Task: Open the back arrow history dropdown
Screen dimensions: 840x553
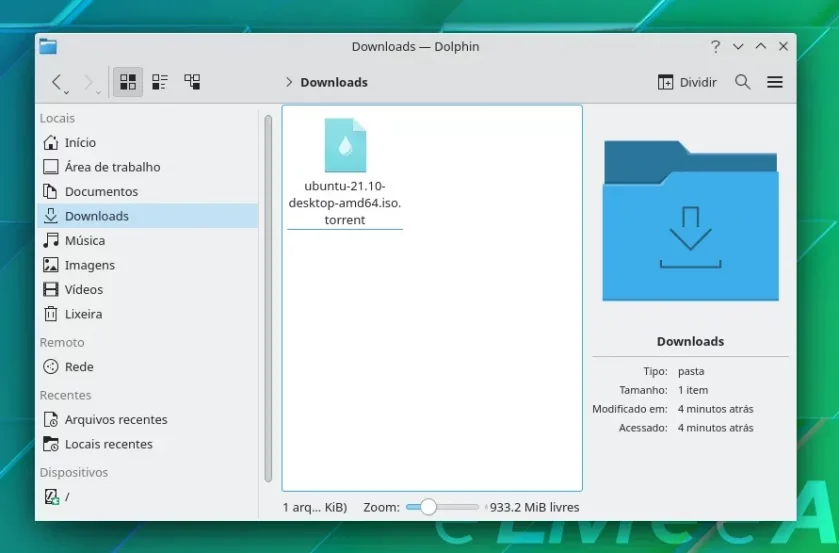Action: coord(67,93)
